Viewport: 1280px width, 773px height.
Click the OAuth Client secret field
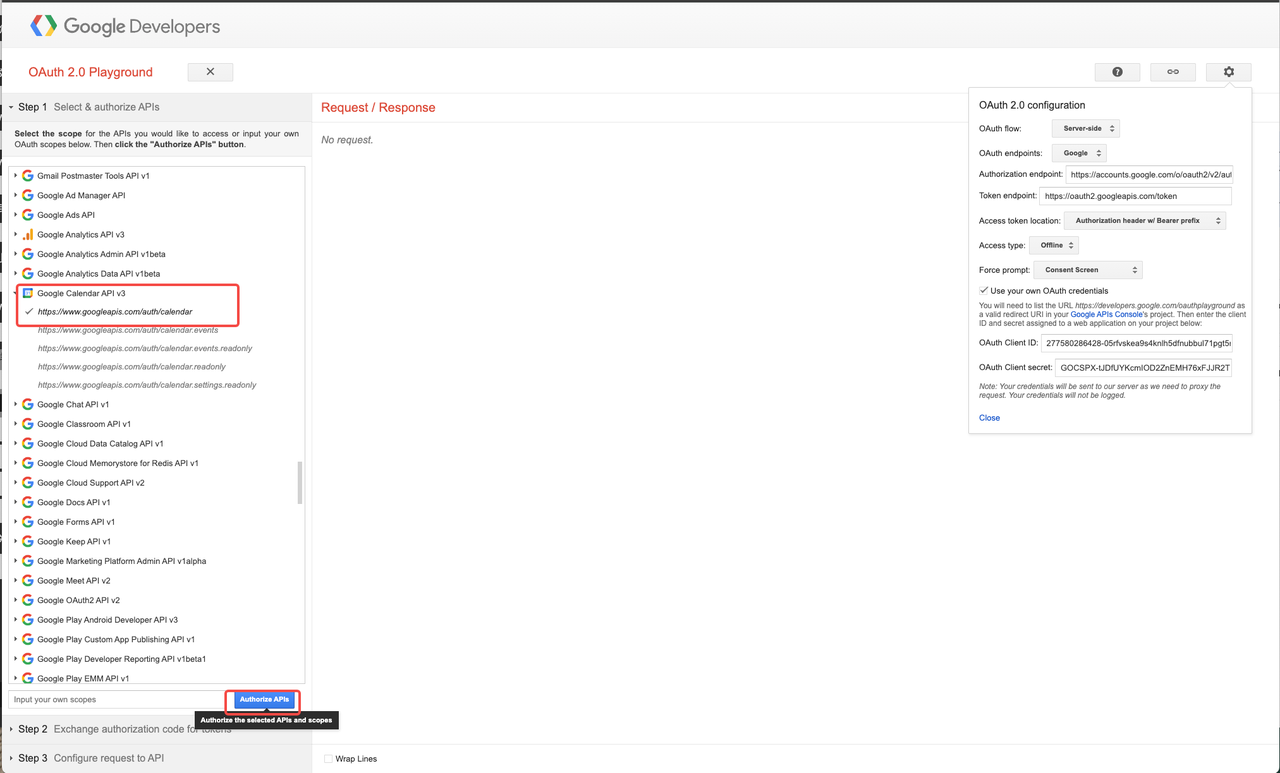point(1144,368)
